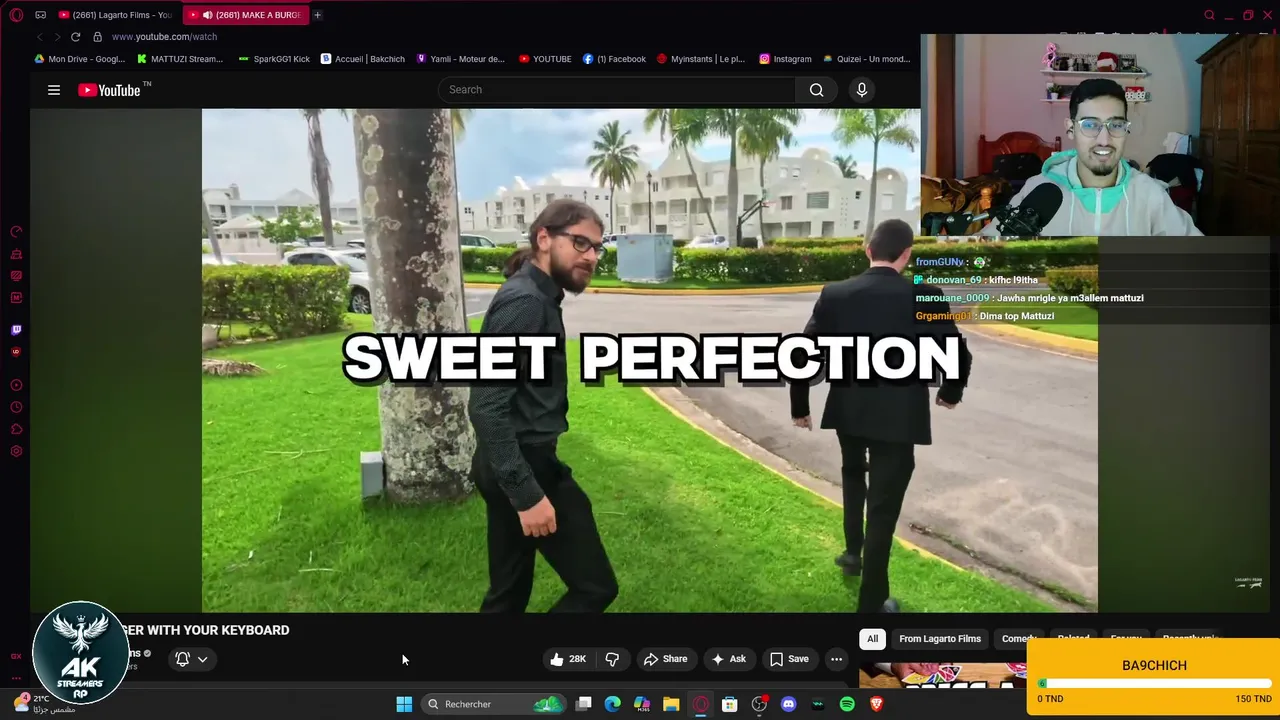Open the weather widget showing 21°C
The width and height of the screenshot is (1280, 720).
(x=45, y=704)
